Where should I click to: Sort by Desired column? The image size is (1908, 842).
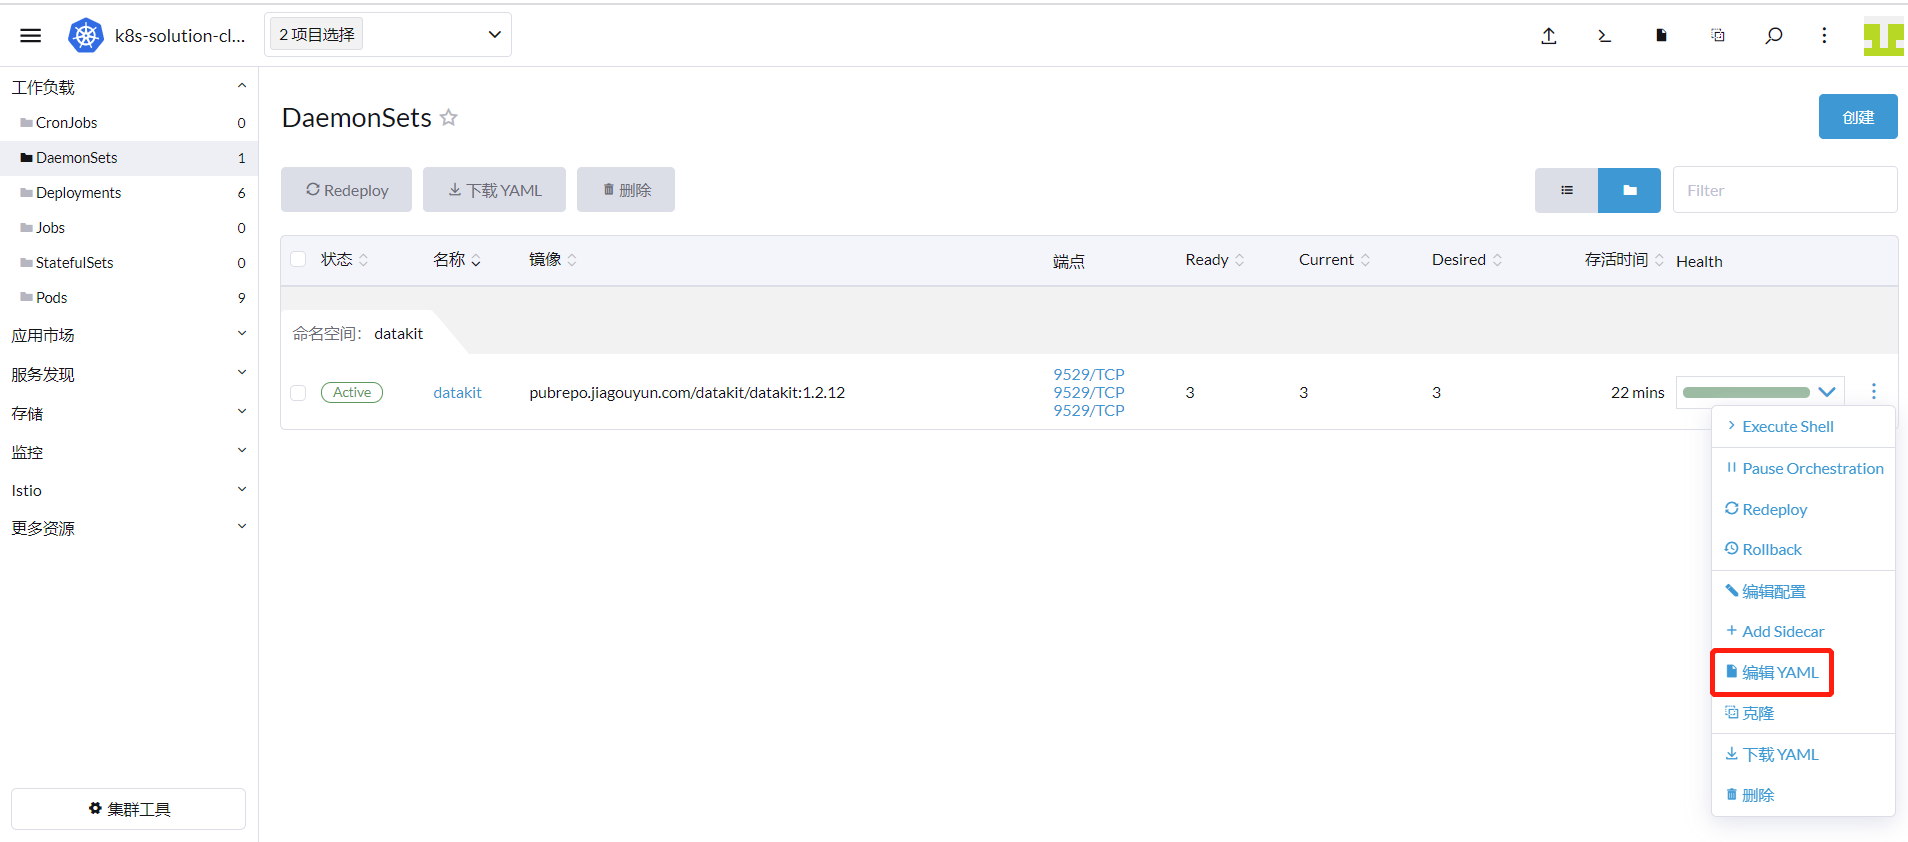(x=1467, y=260)
